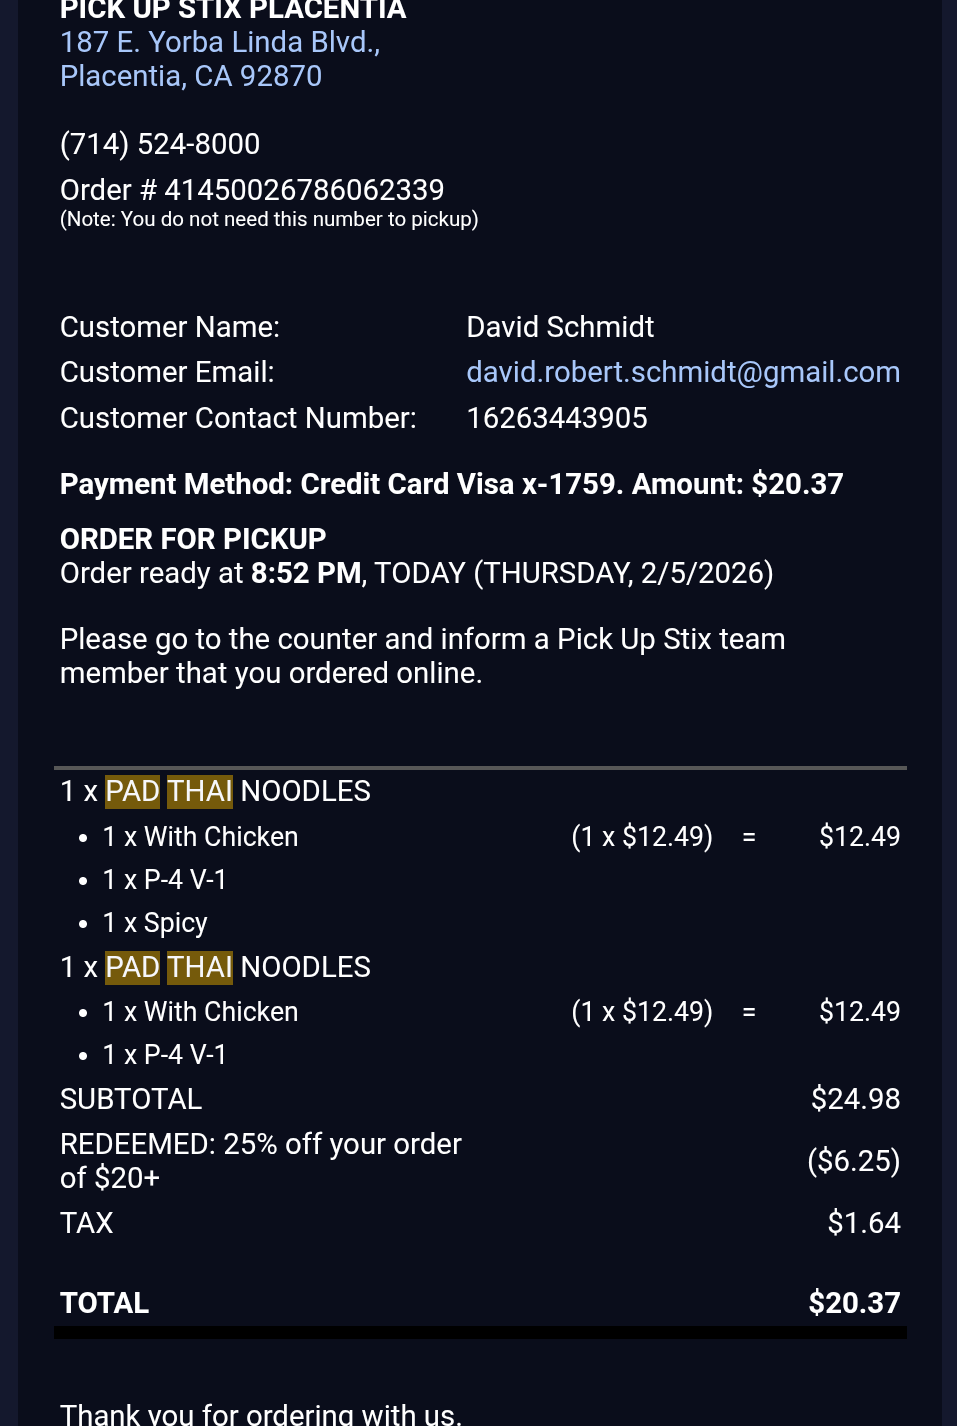Open the 187 E. Yorba Linda Blvd. address link
This screenshot has height=1426, width=957.
point(220,42)
